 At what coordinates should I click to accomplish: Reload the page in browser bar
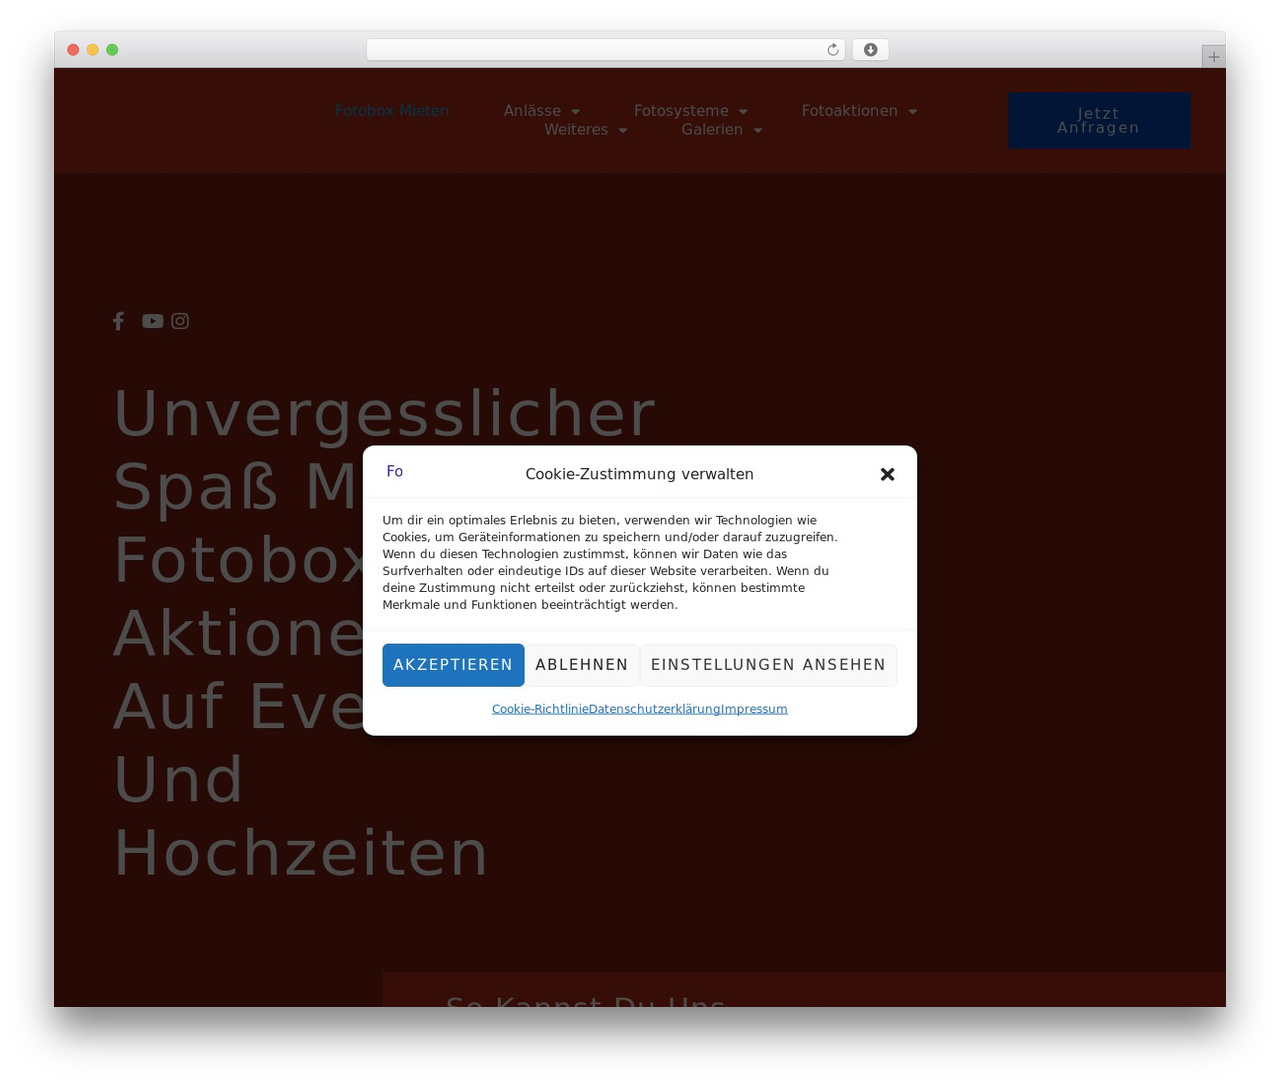832,50
